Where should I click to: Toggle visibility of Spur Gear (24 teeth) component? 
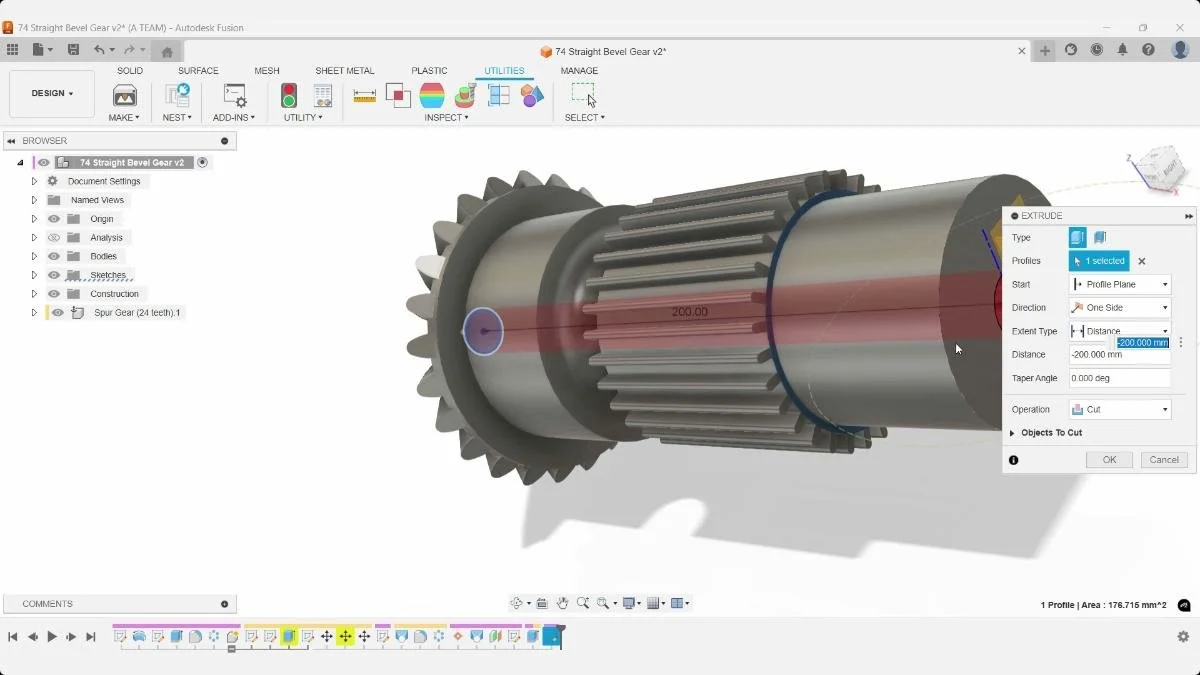point(58,313)
